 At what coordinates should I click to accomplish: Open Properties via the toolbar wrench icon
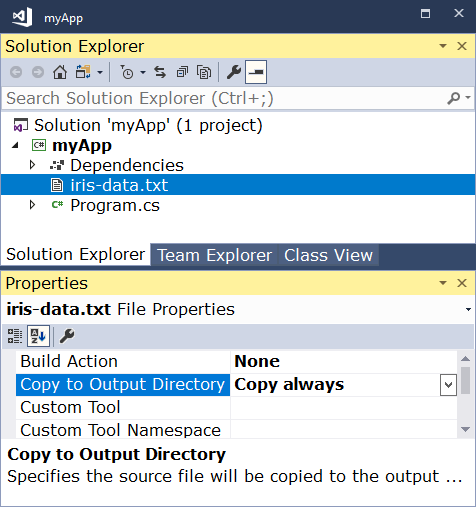[234, 72]
